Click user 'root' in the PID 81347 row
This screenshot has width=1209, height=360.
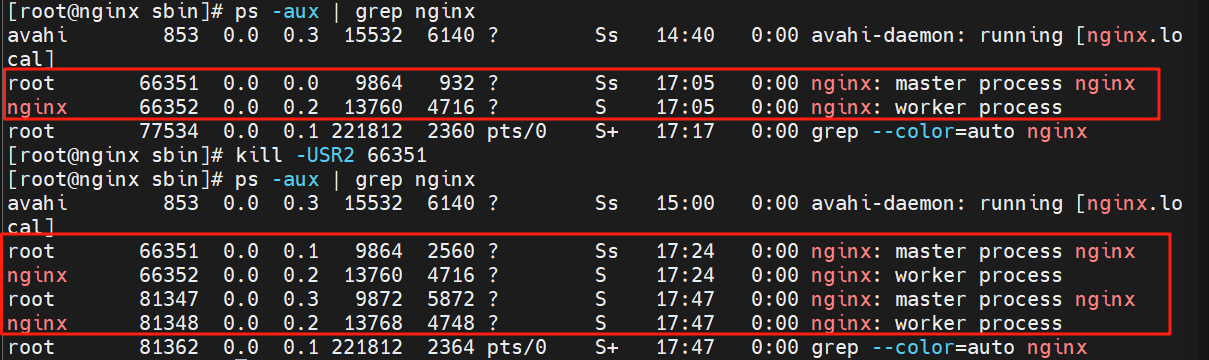click(31, 299)
